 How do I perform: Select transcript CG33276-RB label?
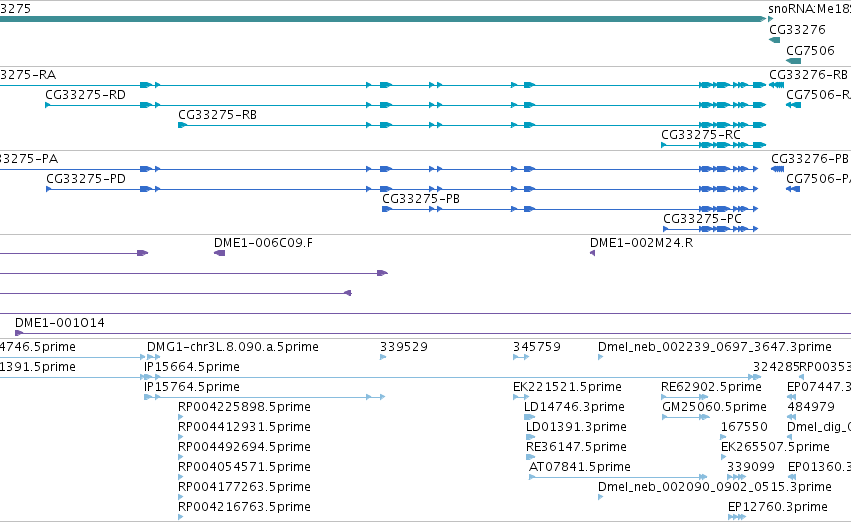pos(808,75)
